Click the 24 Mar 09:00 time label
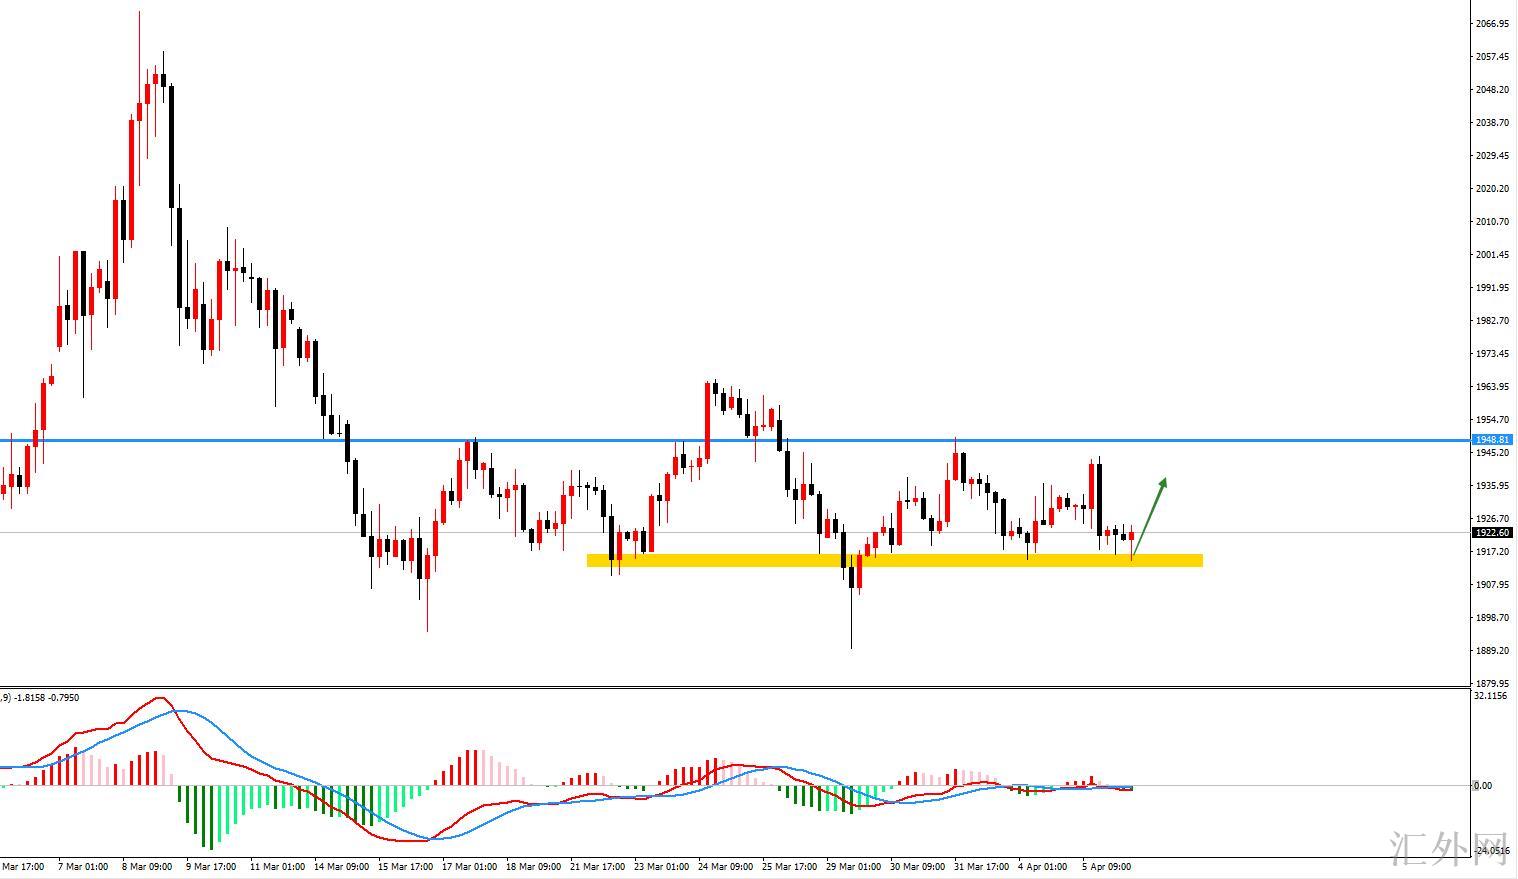Image resolution: width=1518 pixels, height=879 pixels. tap(725, 867)
